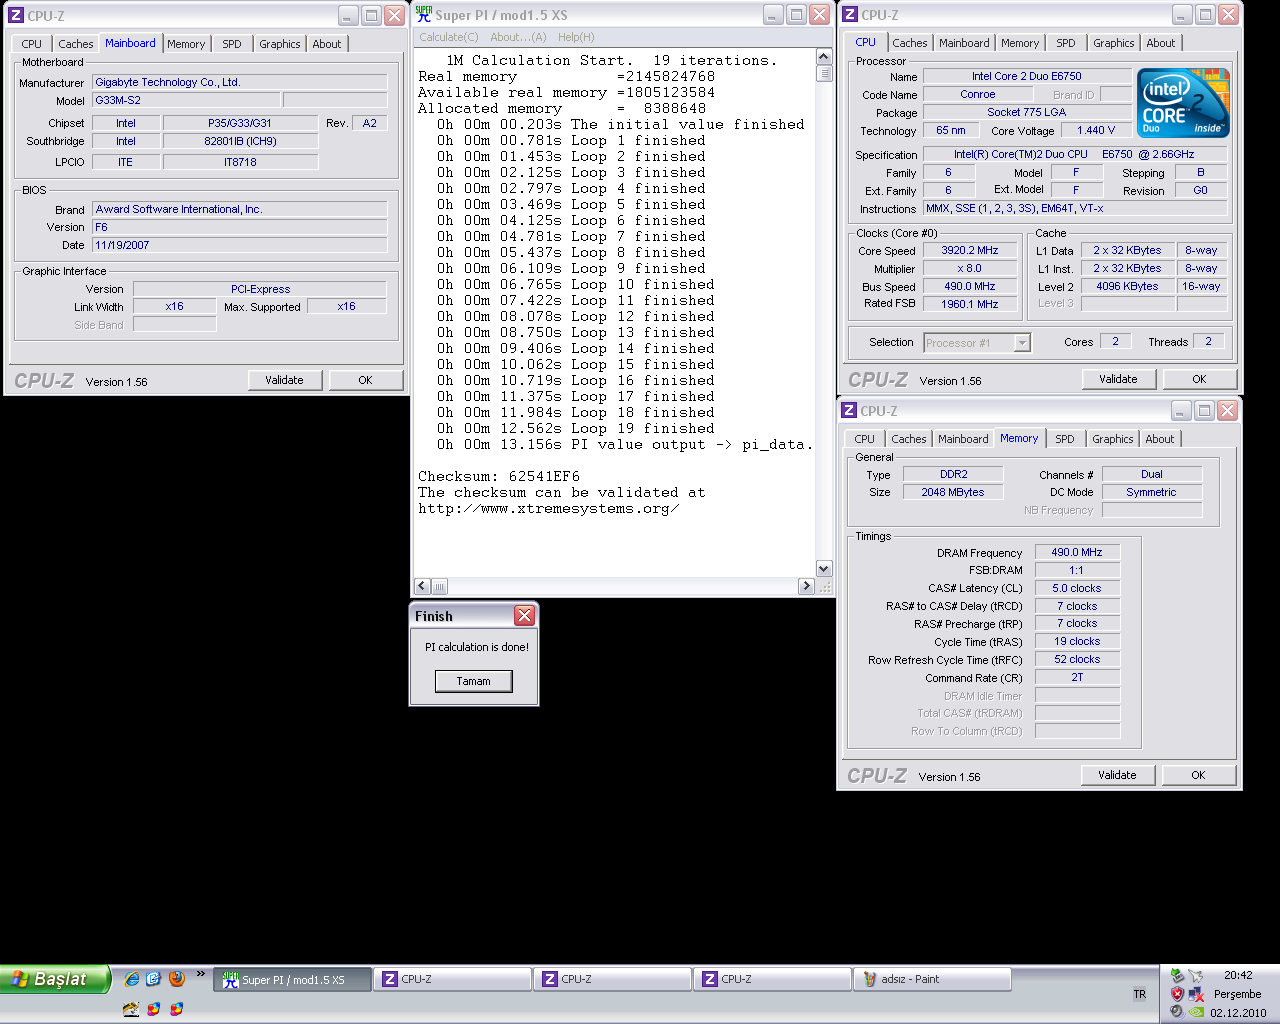Launch Firefox from quick launch
This screenshot has width=1280, height=1024.
(177, 978)
